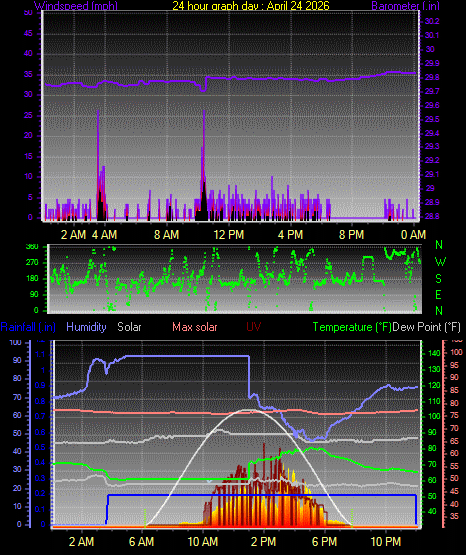
Task: Click the '140' green temperature scale value
Action: 434,353
